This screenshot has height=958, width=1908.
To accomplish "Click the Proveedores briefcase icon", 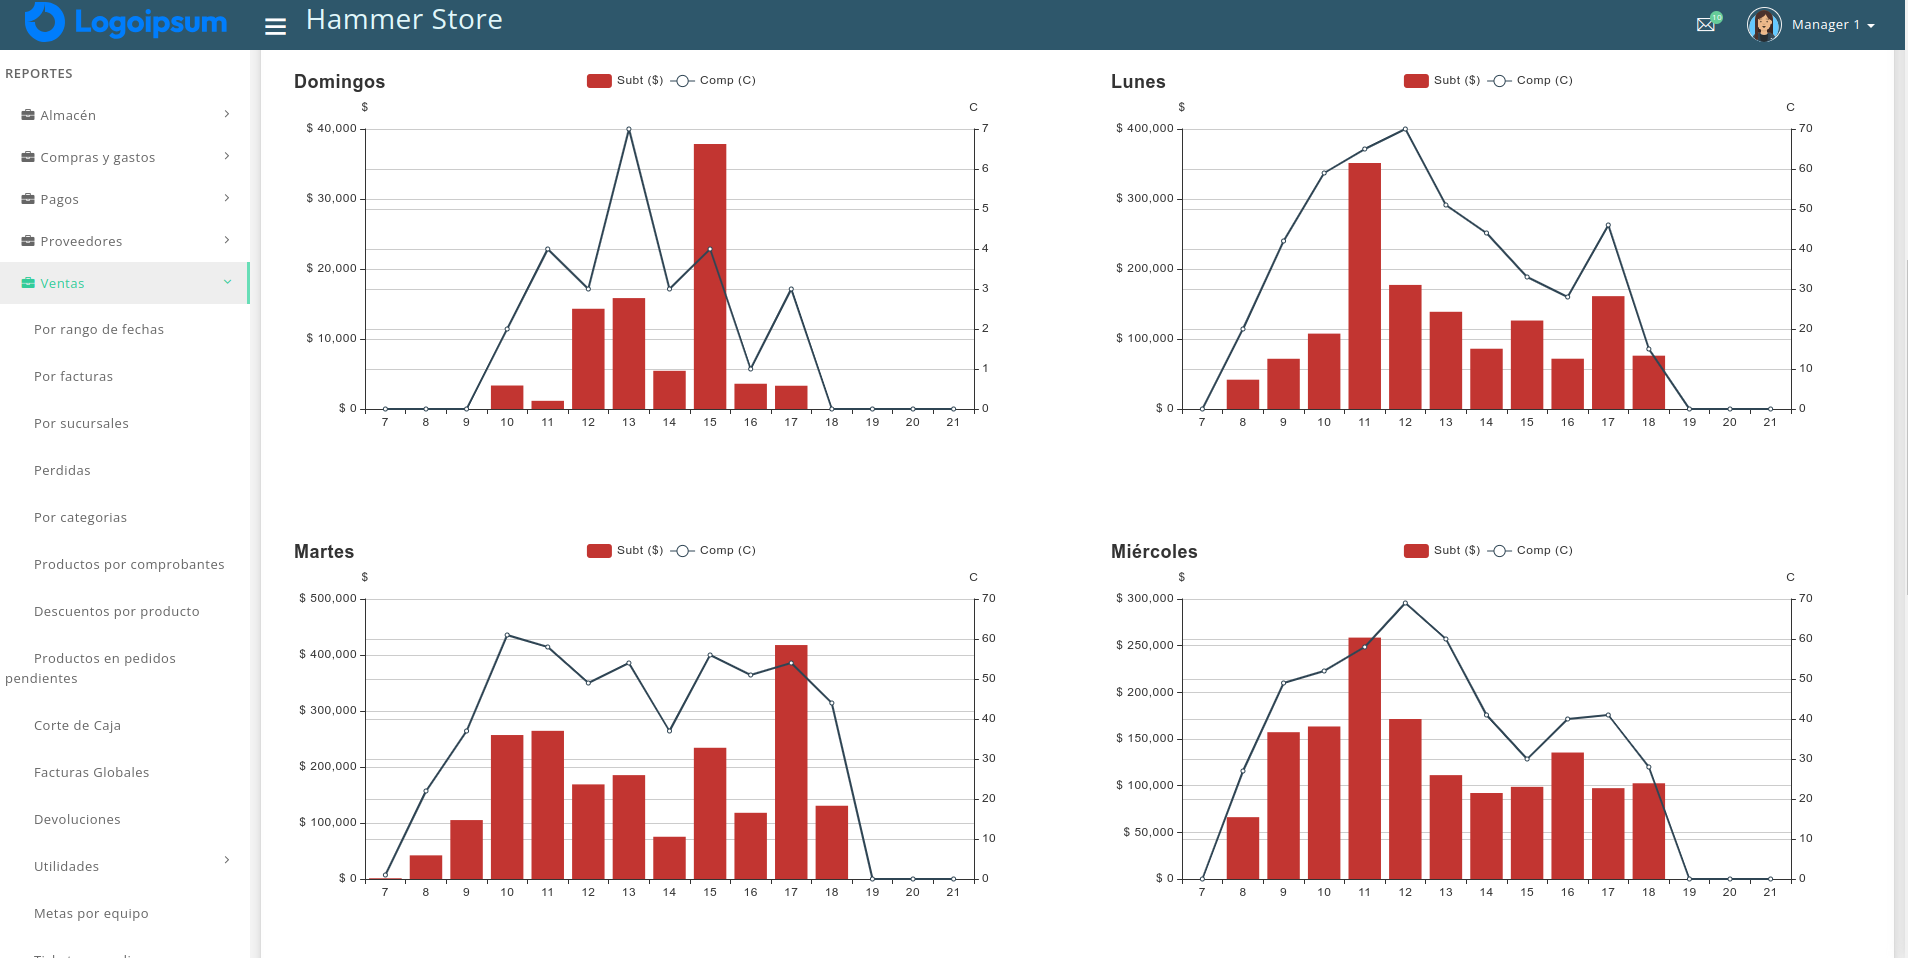I will (x=28, y=241).
